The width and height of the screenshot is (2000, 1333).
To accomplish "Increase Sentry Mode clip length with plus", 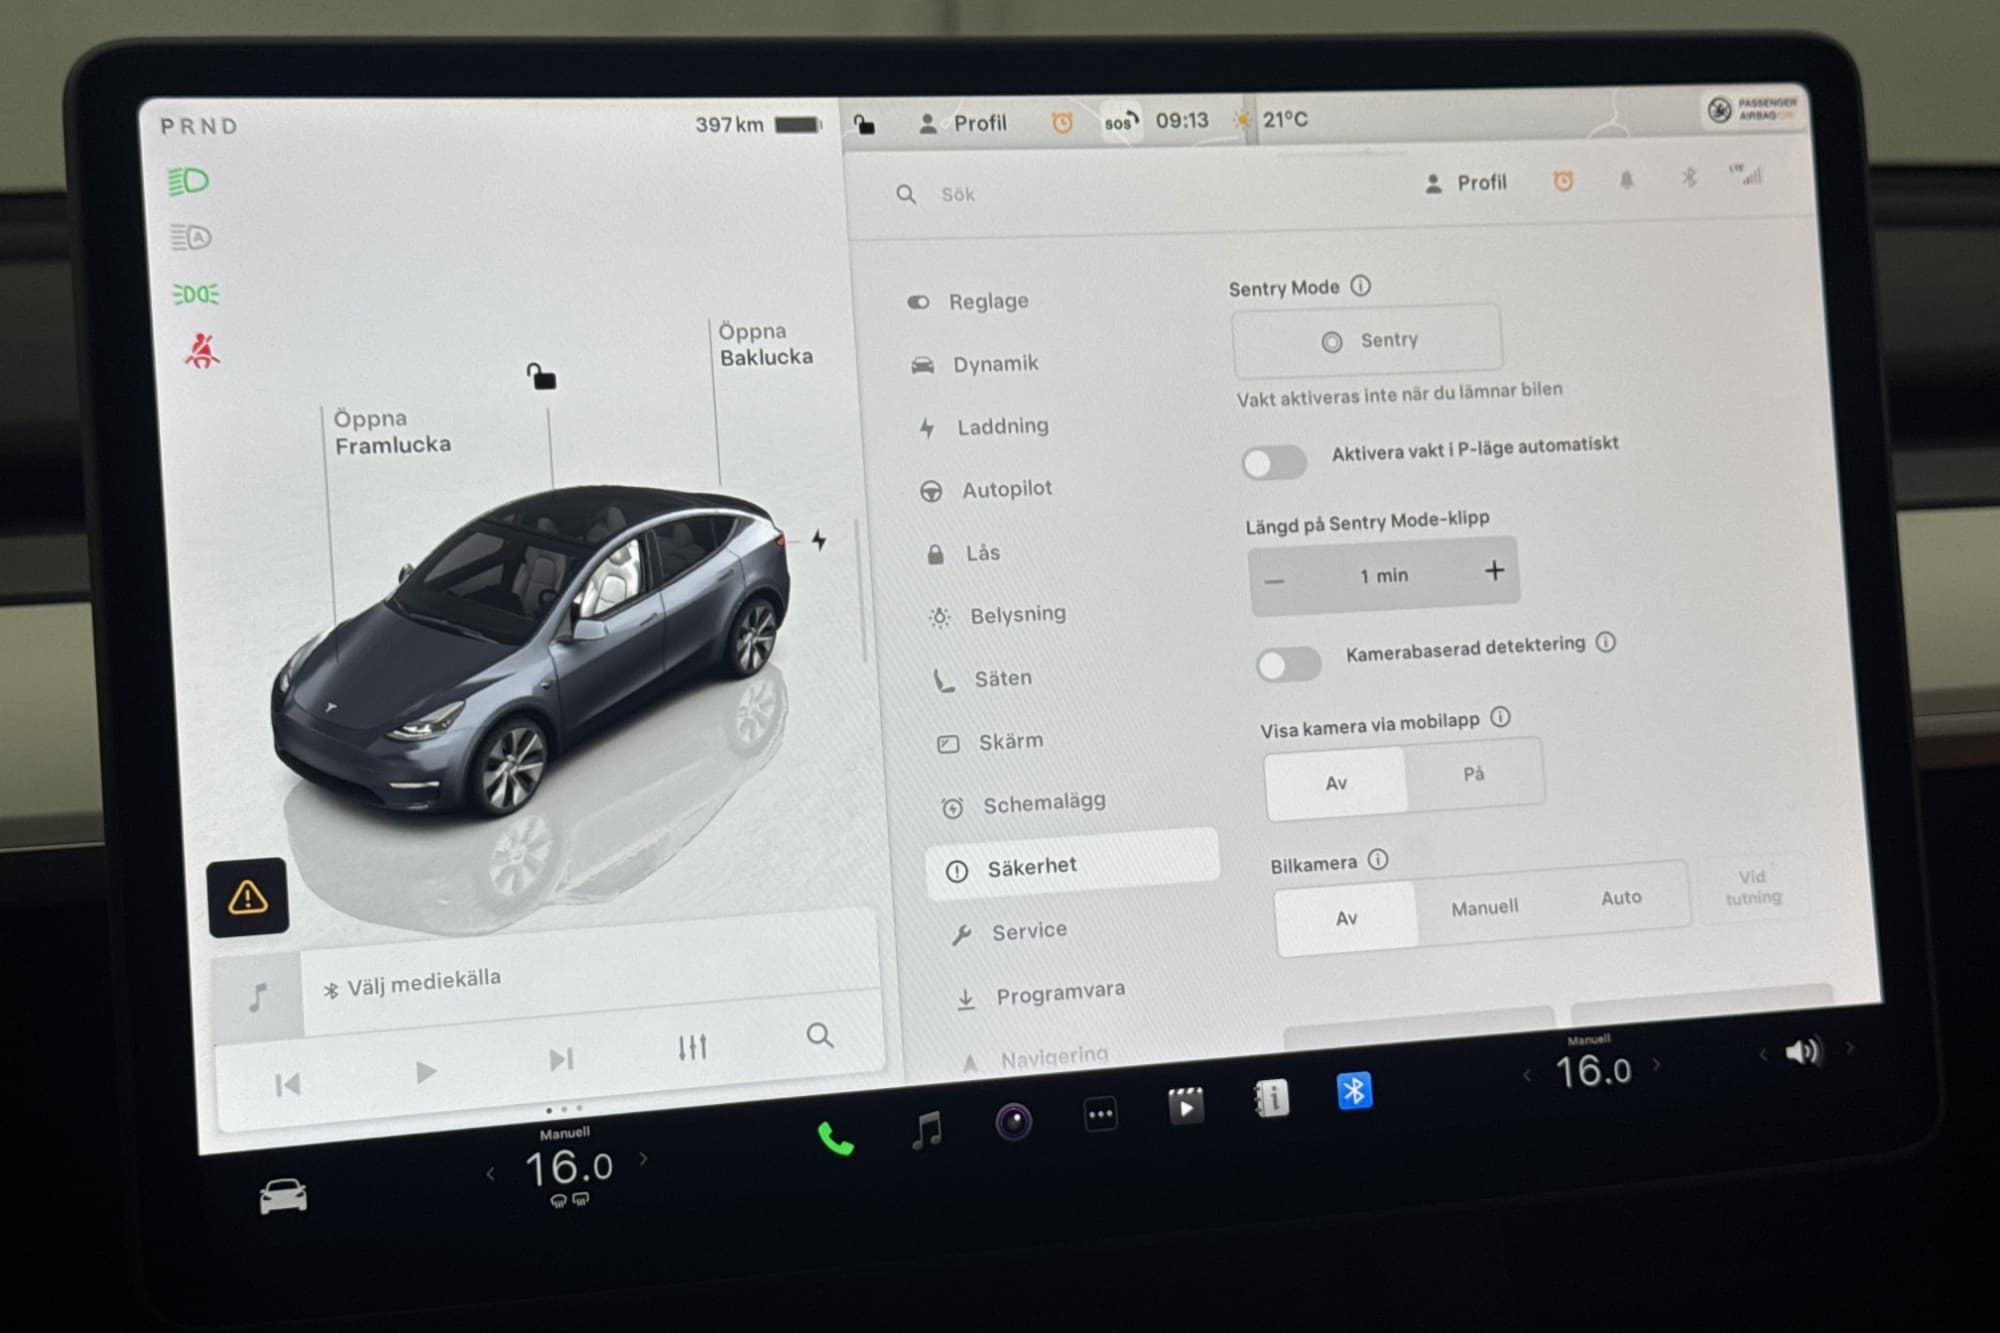I will 1494,570.
